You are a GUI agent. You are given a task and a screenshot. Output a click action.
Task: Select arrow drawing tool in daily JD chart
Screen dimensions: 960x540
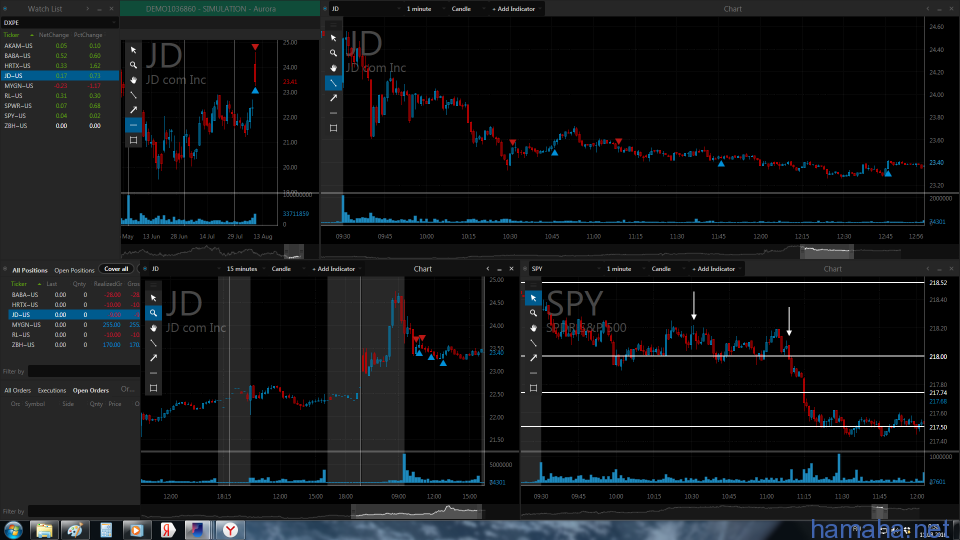tap(133, 110)
